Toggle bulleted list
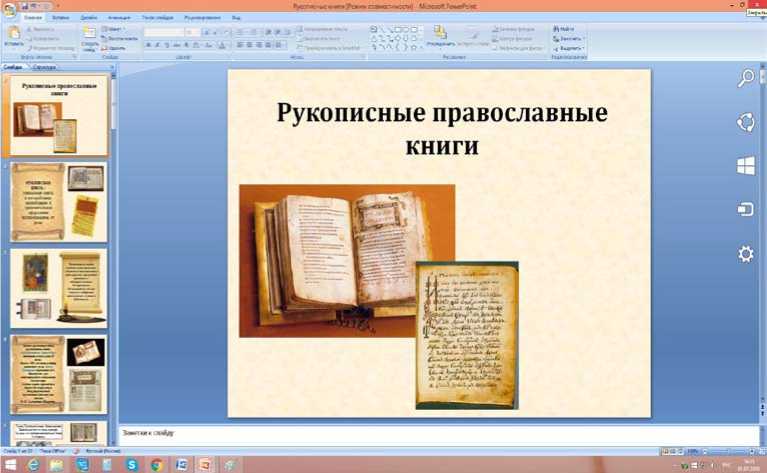Screen dimensions: 767x473 pos(240,32)
